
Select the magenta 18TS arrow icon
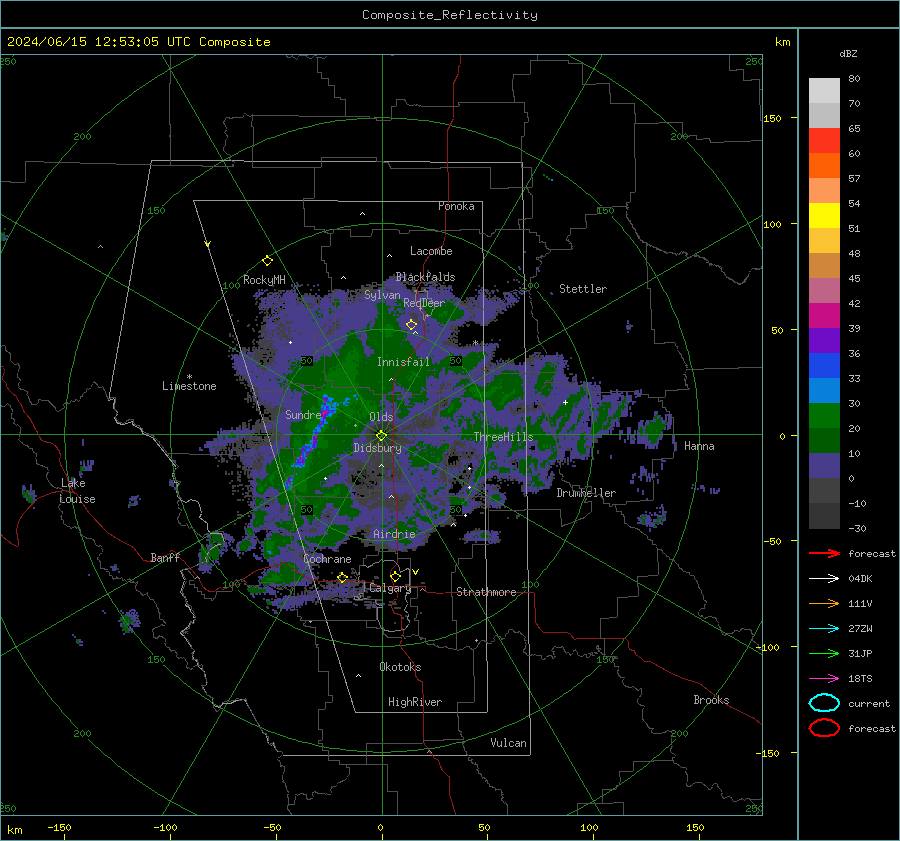824,679
